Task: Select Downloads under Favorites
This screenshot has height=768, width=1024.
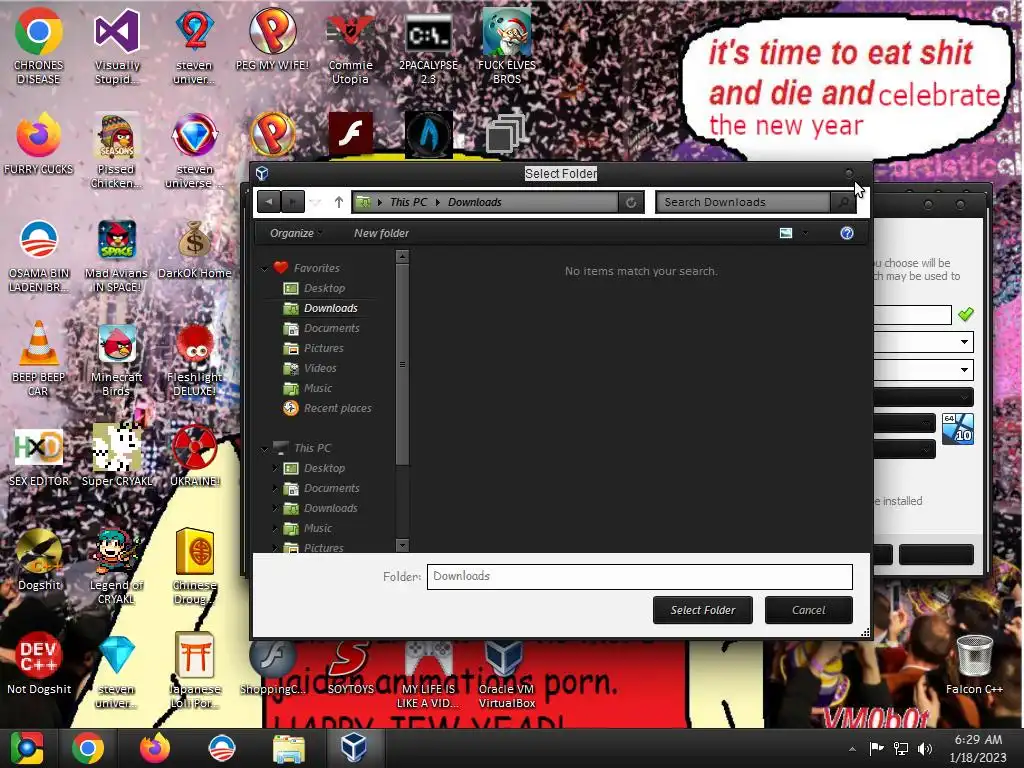Action: tap(330, 308)
